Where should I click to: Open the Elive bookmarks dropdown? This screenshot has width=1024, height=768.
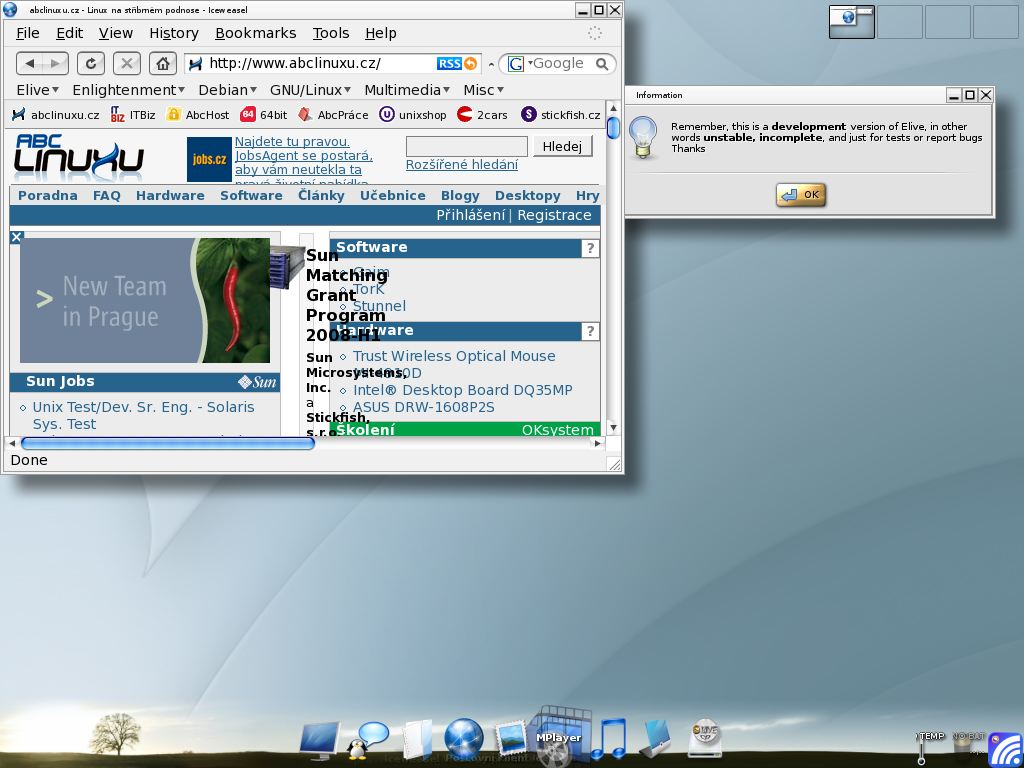pos(37,90)
